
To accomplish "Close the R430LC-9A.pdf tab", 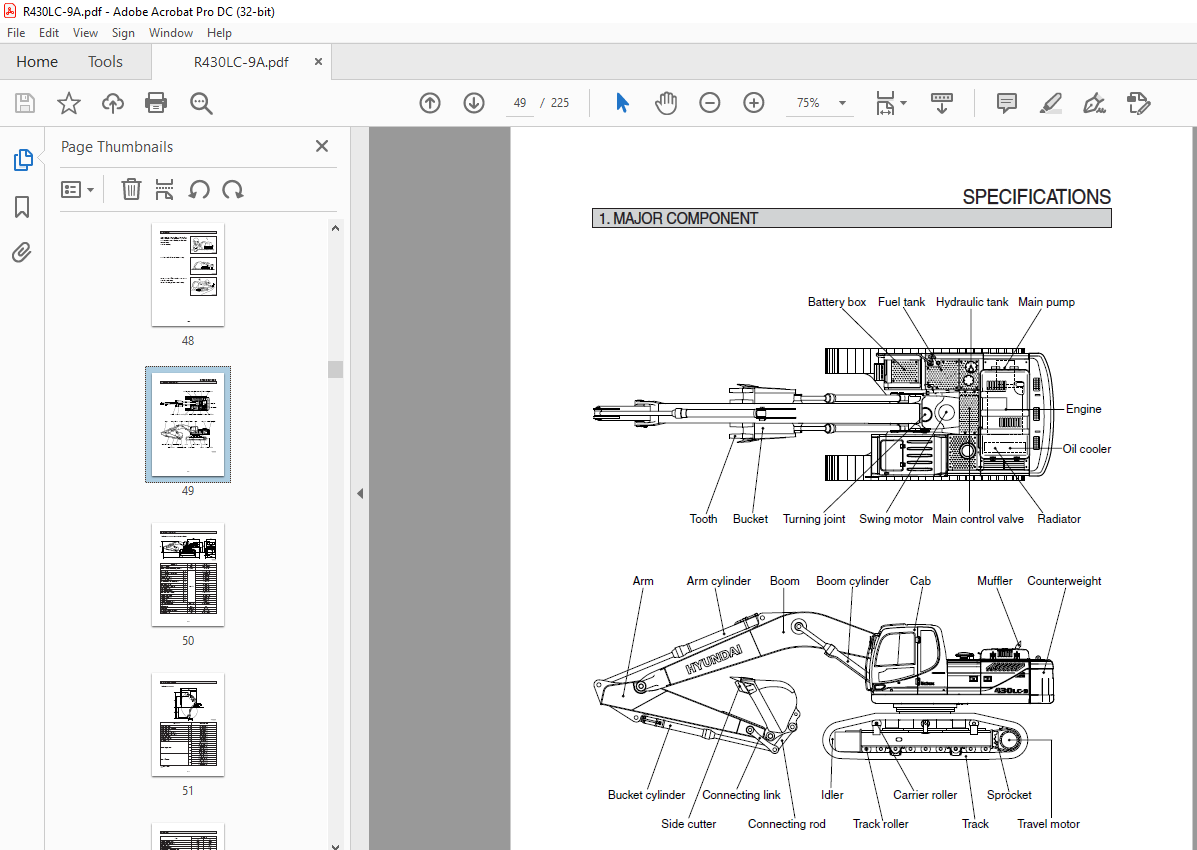I will point(318,62).
